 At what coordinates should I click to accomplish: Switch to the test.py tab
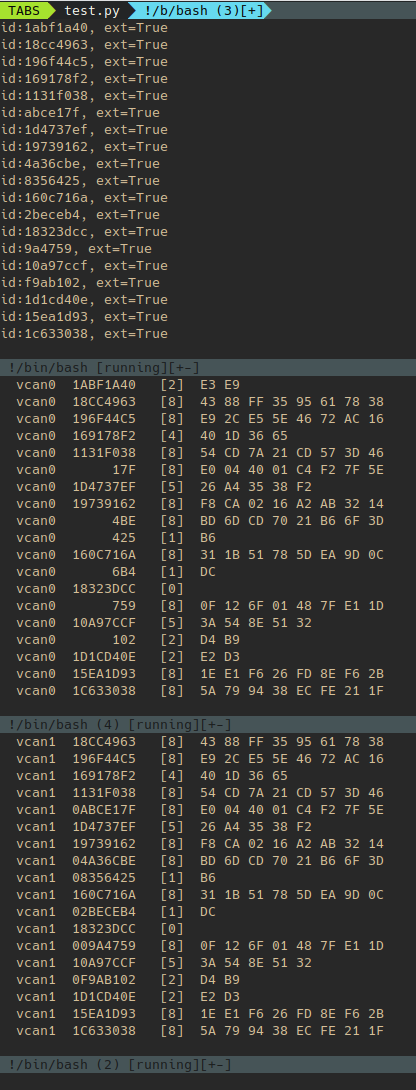[92, 10]
